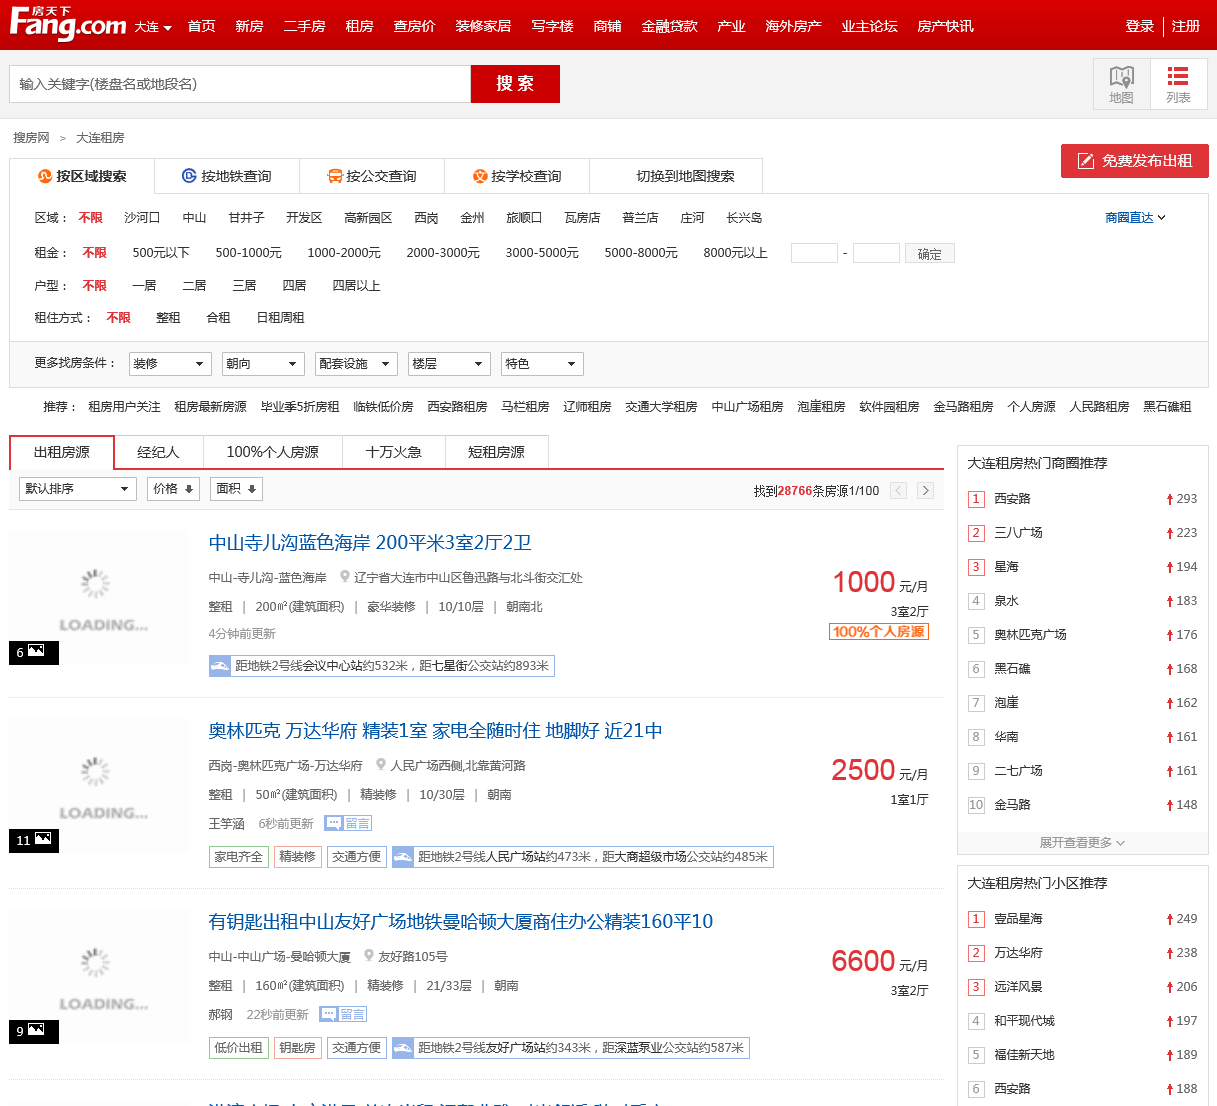Image resolution: width=1217 pixels, height=1106 pixels.
Task: Expand the 朝向 filter dropdown
Action: coord(263,364)
